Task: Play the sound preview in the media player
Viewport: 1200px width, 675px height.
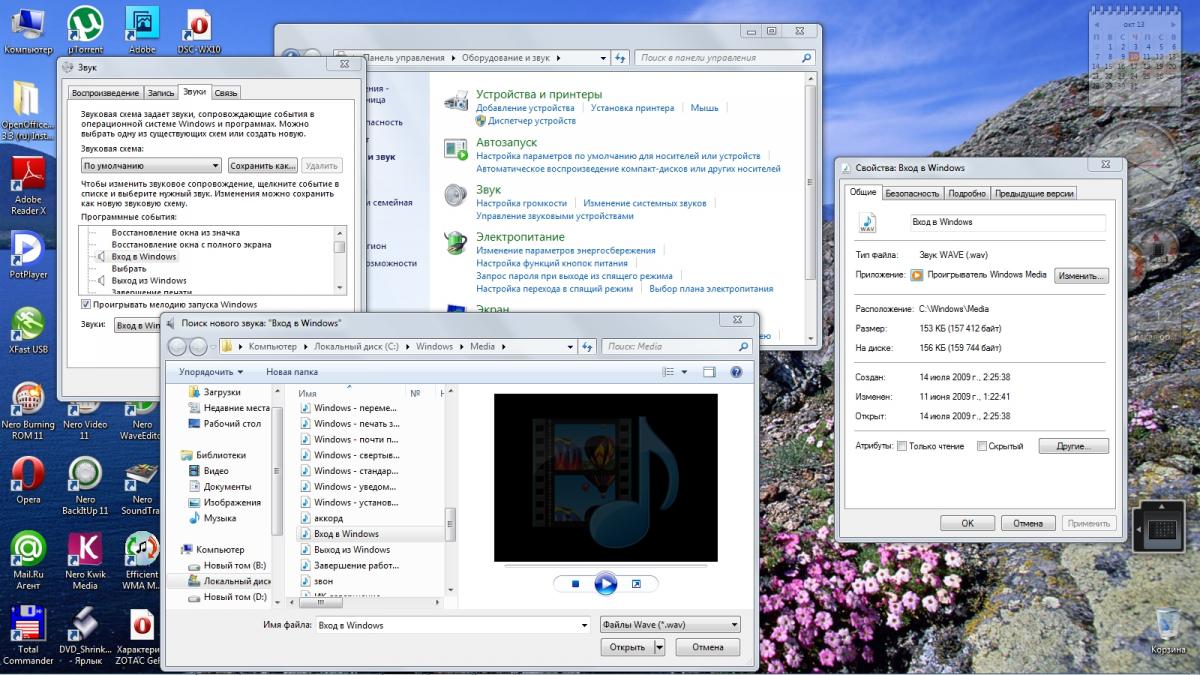Action: coord(605,583)
